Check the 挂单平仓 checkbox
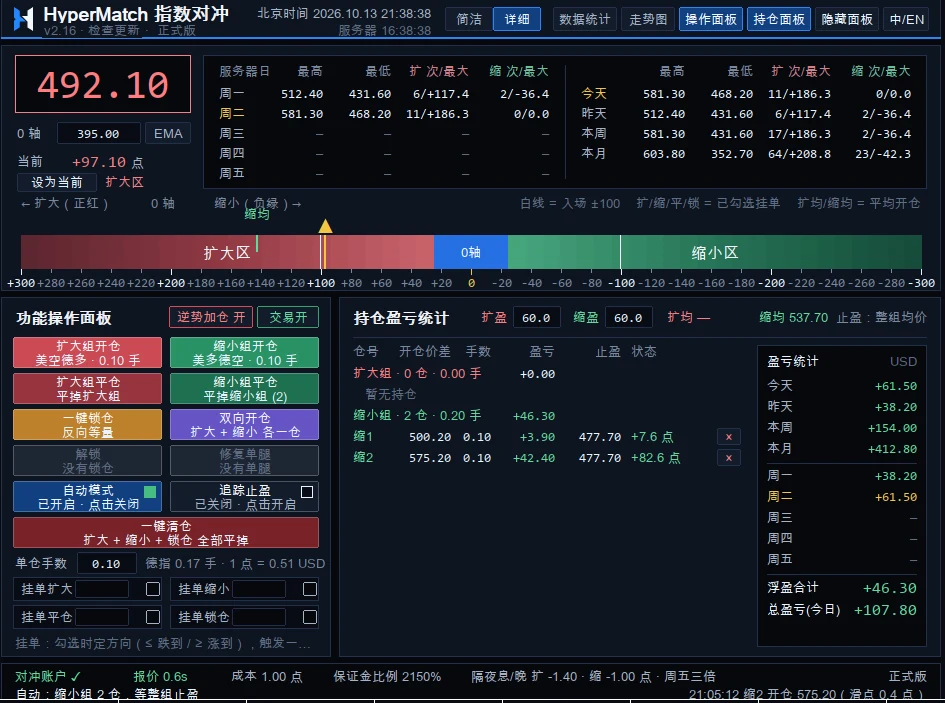Screen dimensions: 945x703 pos(153,617)
